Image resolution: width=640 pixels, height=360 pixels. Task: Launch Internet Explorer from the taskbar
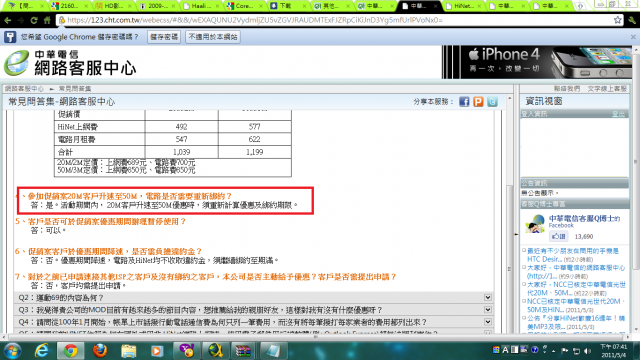42,351
